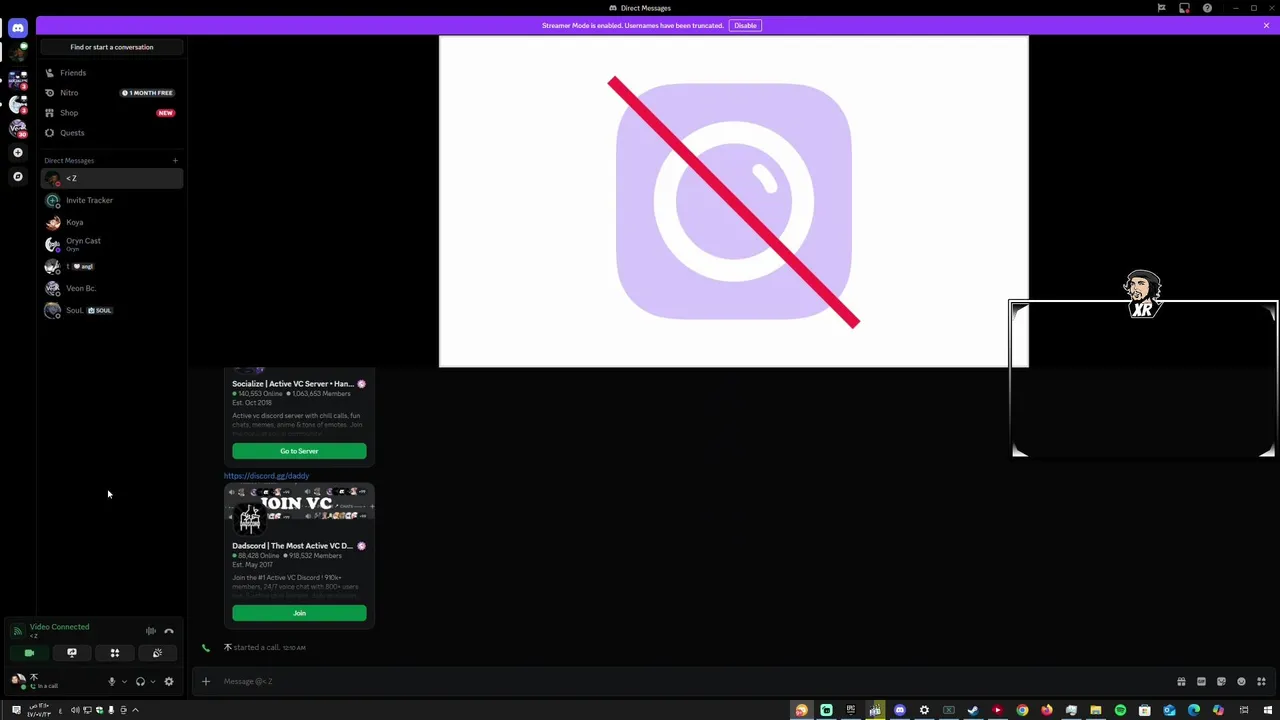Open Help icon in title bar

(x=1207, y=8)
